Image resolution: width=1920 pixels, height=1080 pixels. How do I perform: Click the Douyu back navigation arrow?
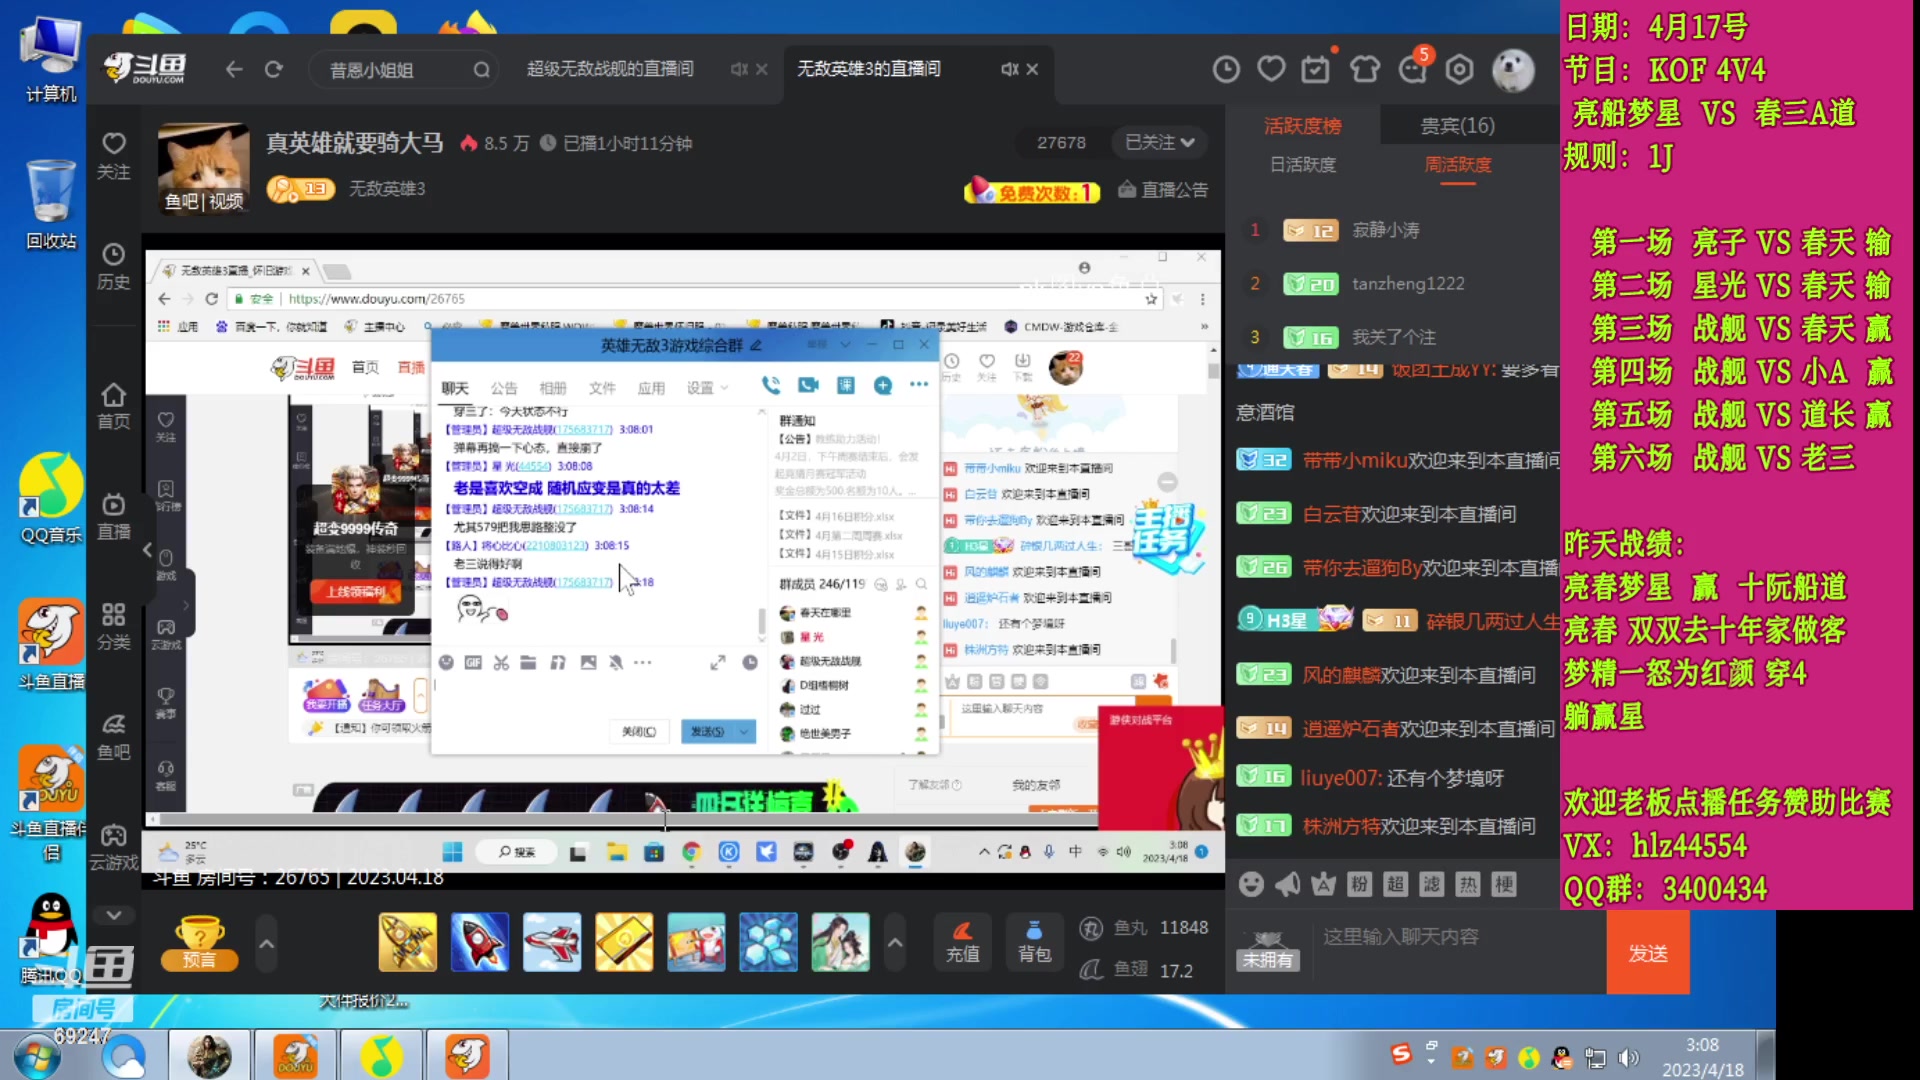pyautogui.click(x=234, y=69)
